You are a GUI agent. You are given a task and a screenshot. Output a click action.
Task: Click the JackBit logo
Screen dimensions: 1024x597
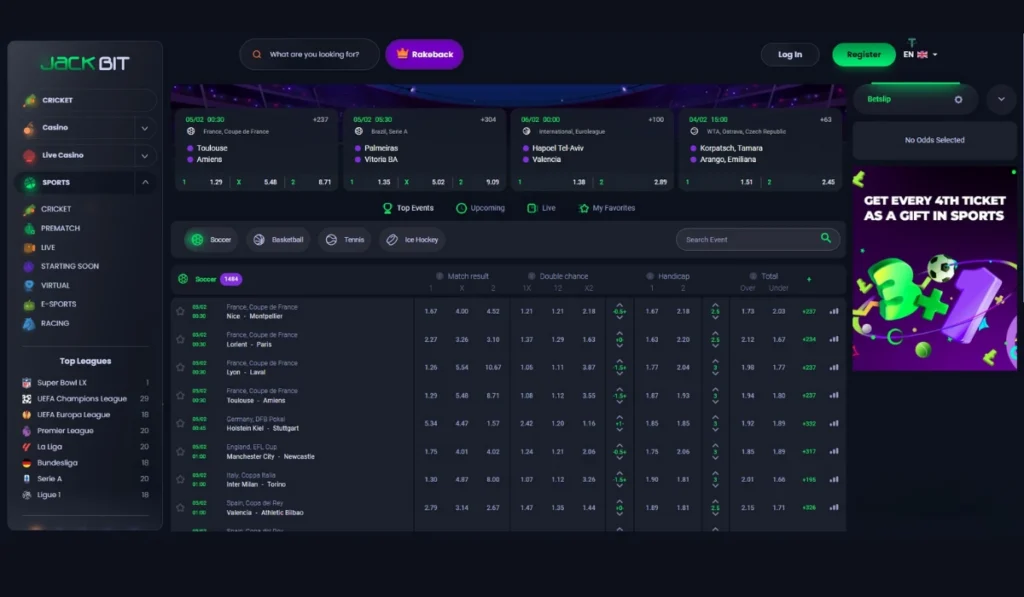pos(85,63)
